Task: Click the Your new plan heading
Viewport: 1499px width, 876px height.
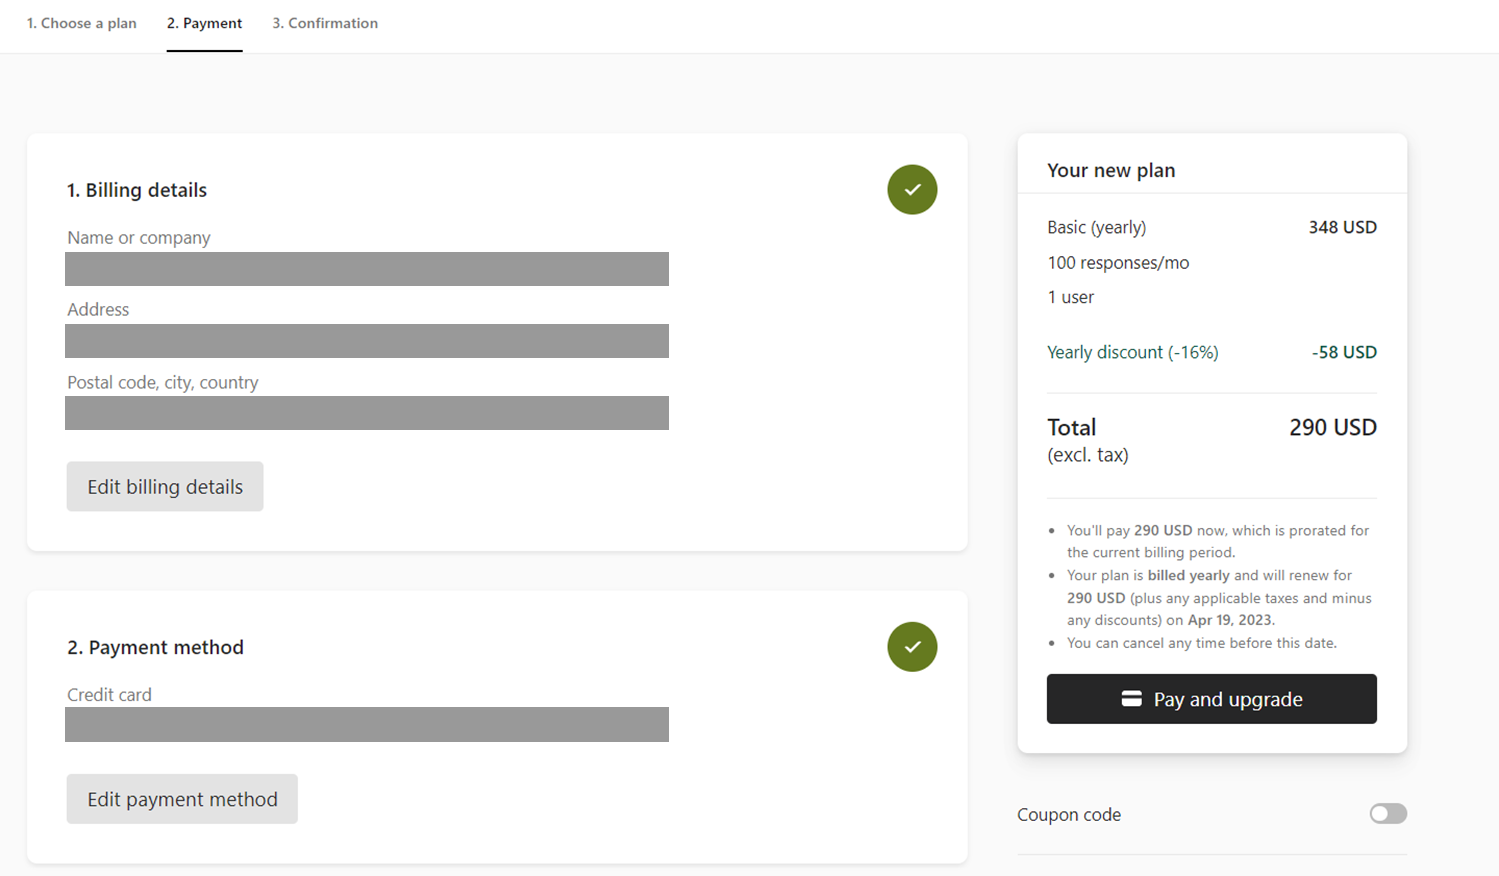Action: click(1111, 170)
